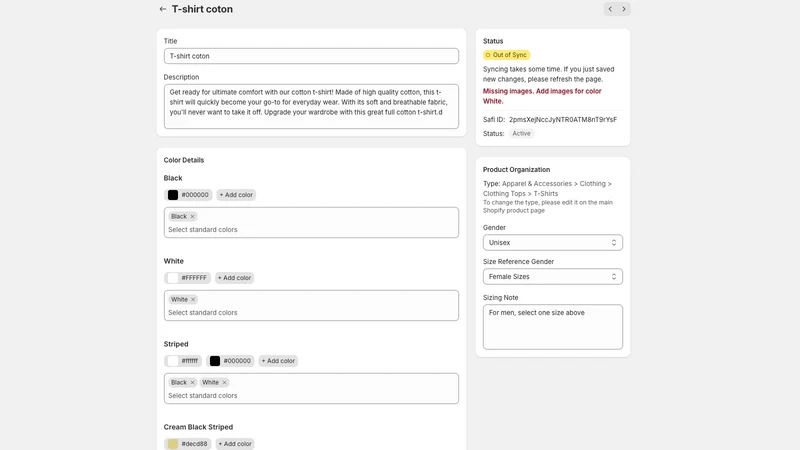Viewport: 800px width, 450px height.
Task: Open the #000000 swatch under Striped
Action: [x=230, y=361]
